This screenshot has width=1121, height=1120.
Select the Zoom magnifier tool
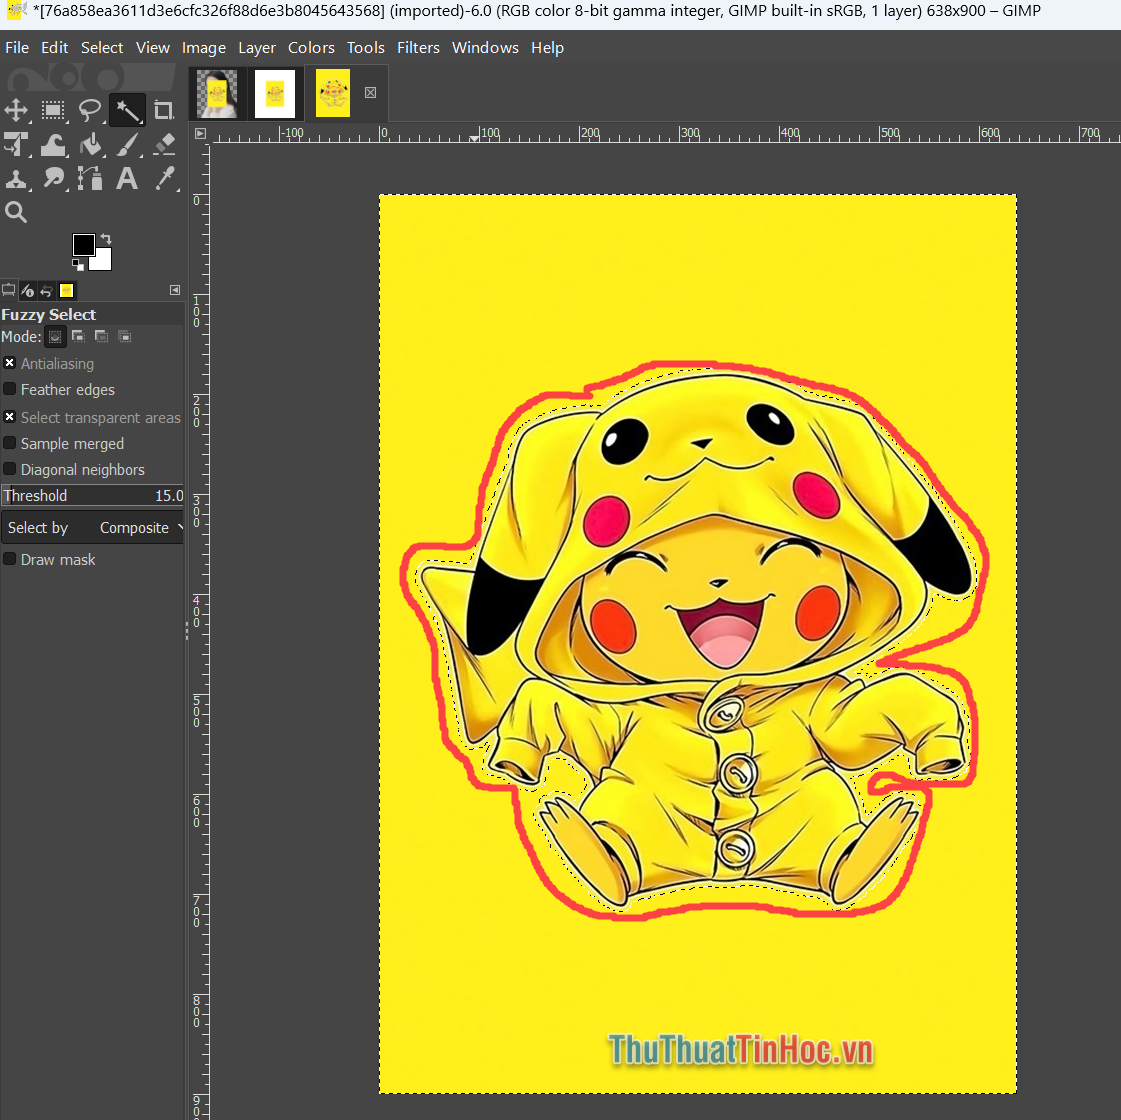pyautogui.click(x=16, y=212)
